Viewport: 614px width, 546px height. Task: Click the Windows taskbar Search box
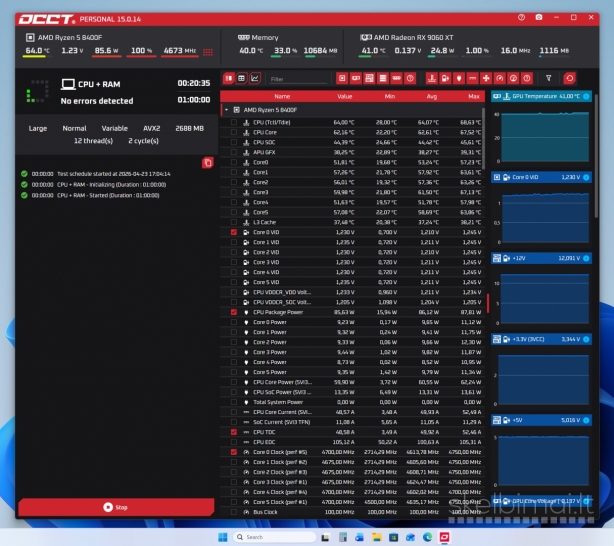pos(274,537)
